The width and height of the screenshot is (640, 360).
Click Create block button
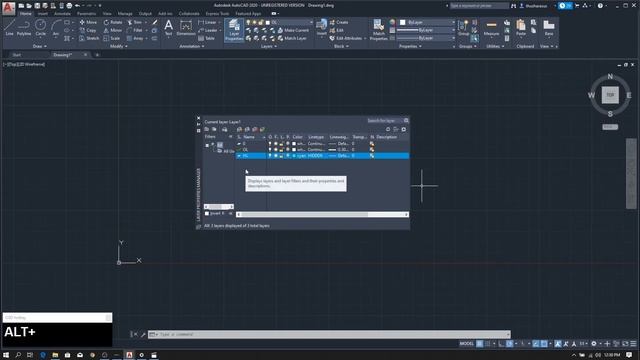[339, 22]
